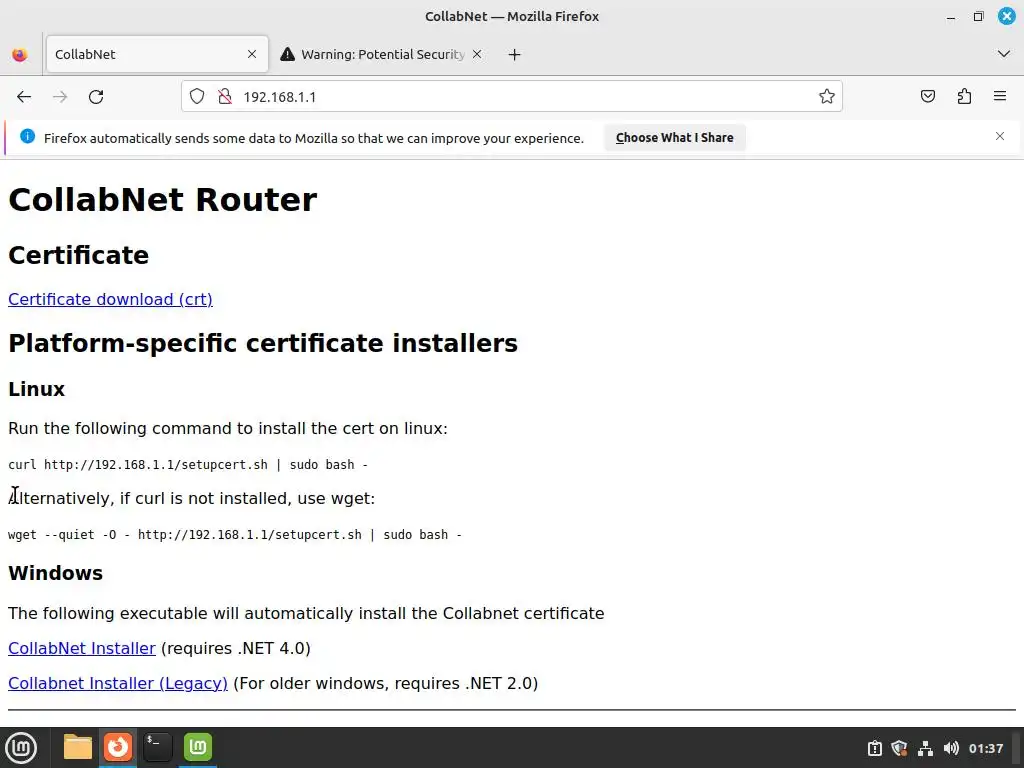Launch the Terminal from taskbar
1024x768 pixels.
[x=157, y=747]
